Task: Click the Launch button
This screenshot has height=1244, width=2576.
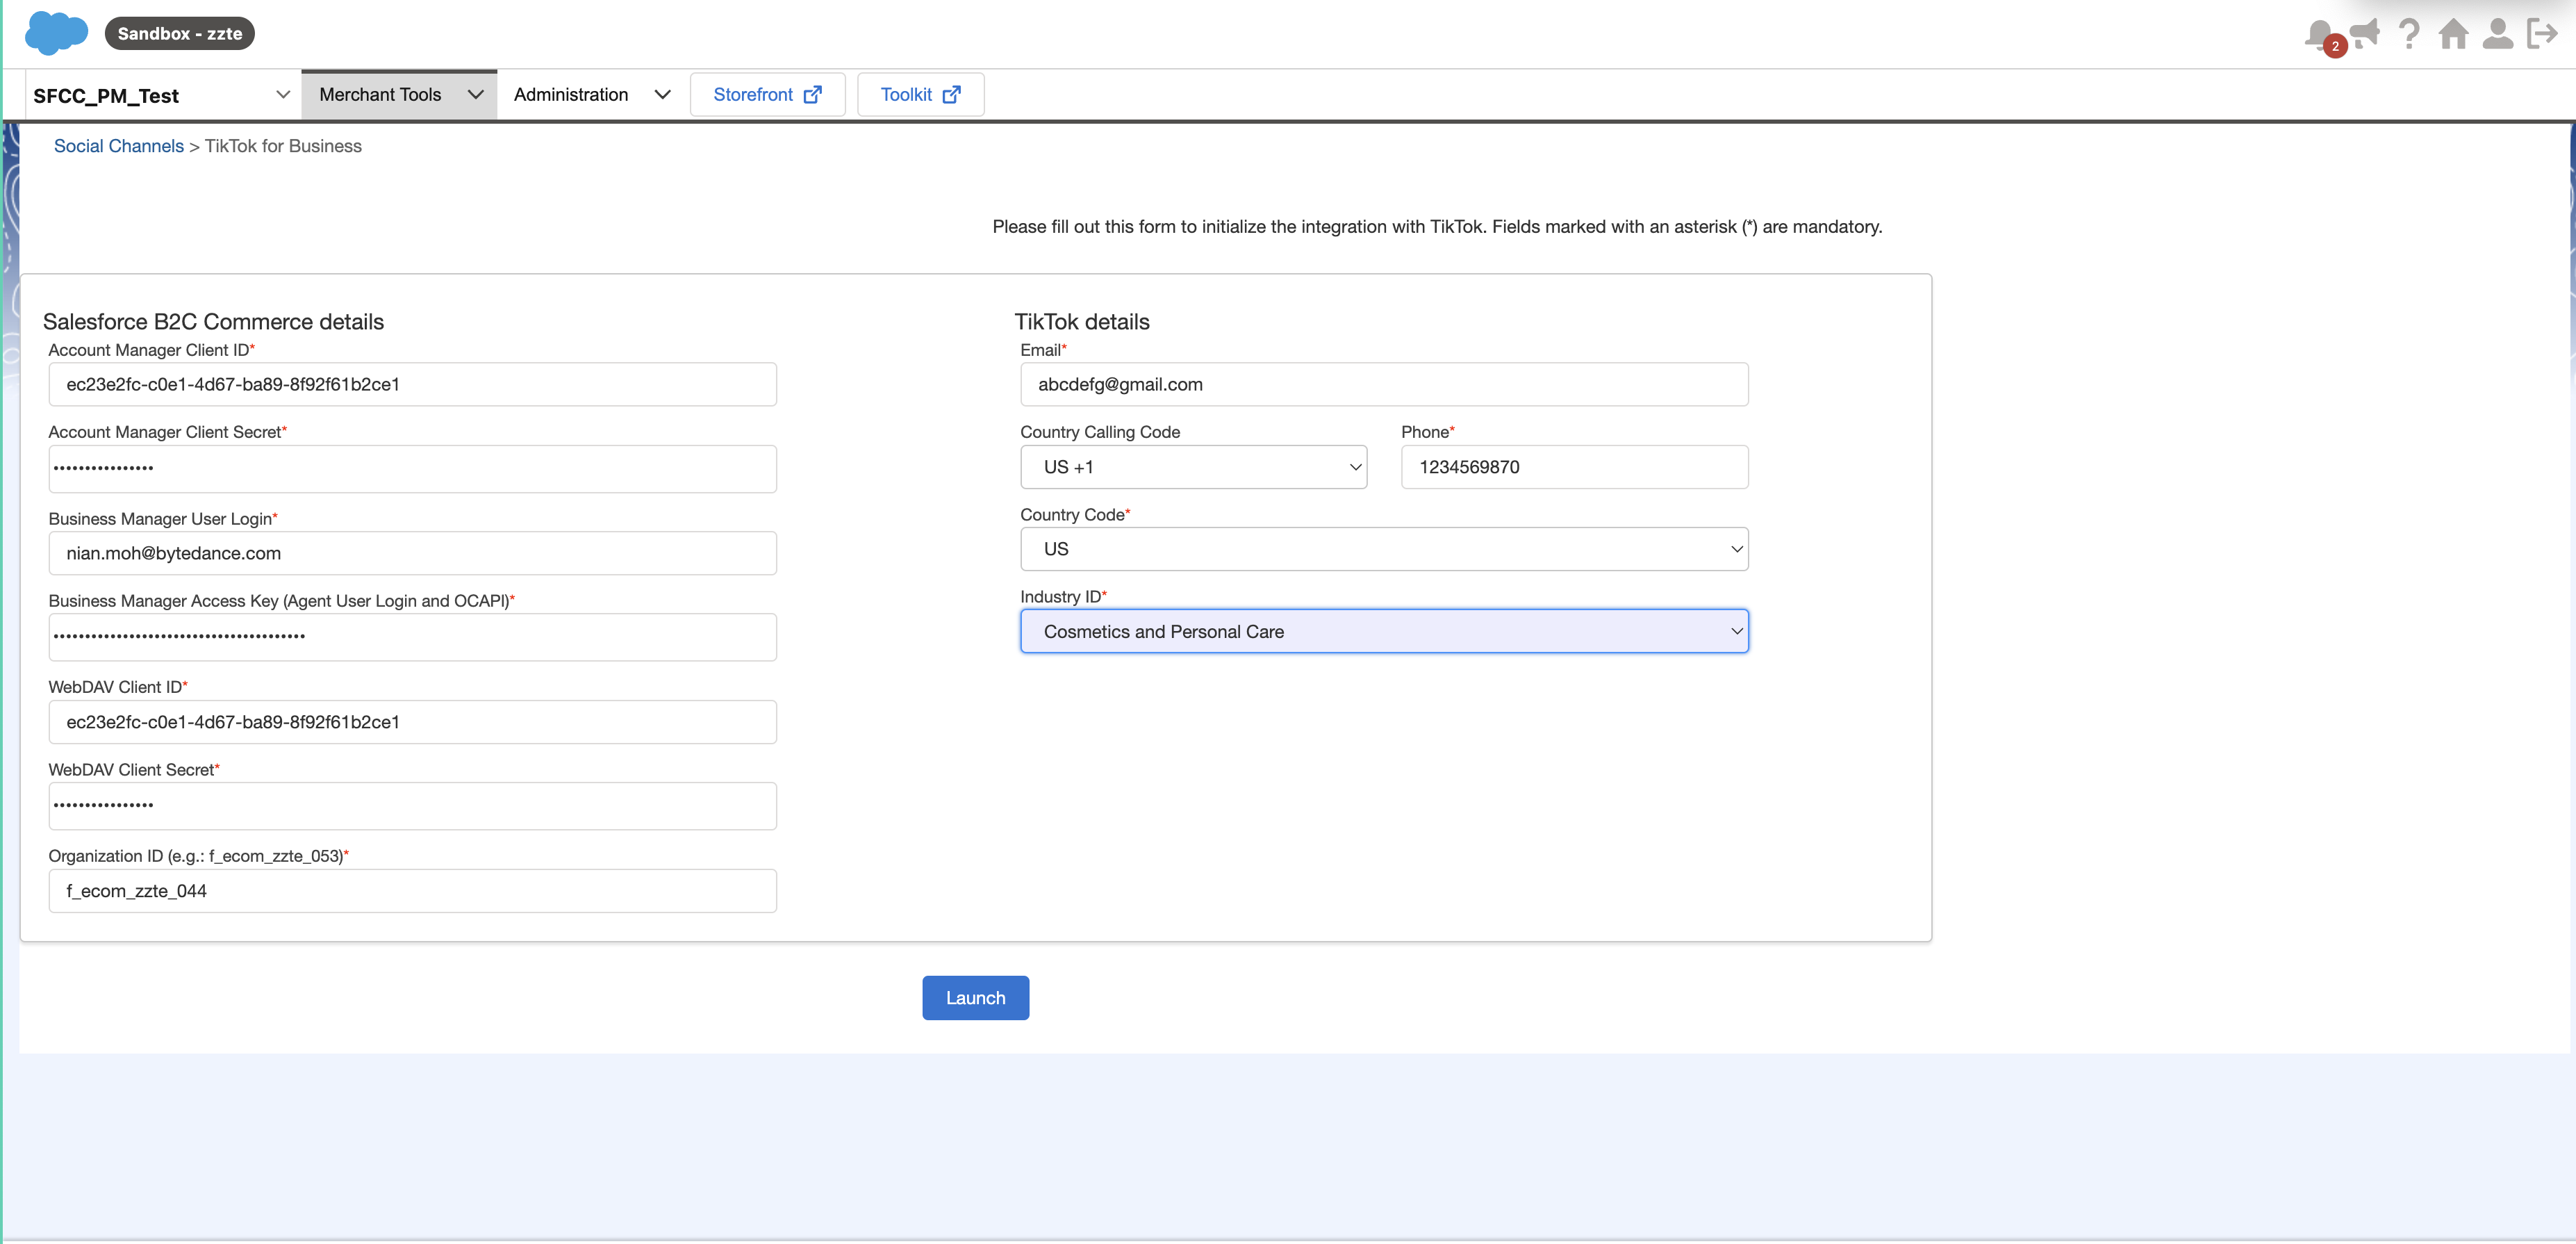Action: (x=975, y=997)
